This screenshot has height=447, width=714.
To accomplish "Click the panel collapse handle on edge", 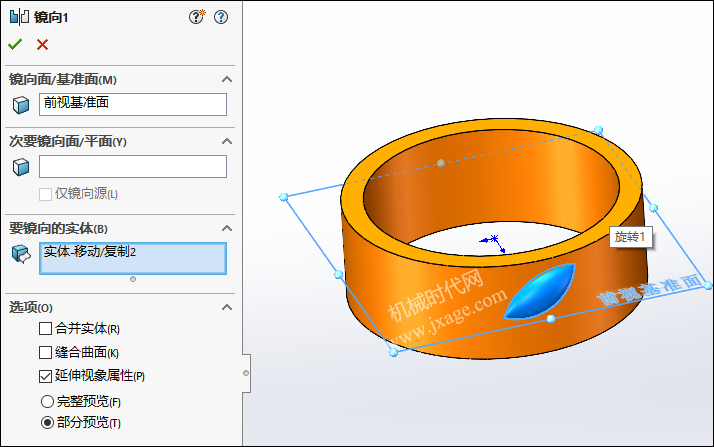I will point(246,373).
